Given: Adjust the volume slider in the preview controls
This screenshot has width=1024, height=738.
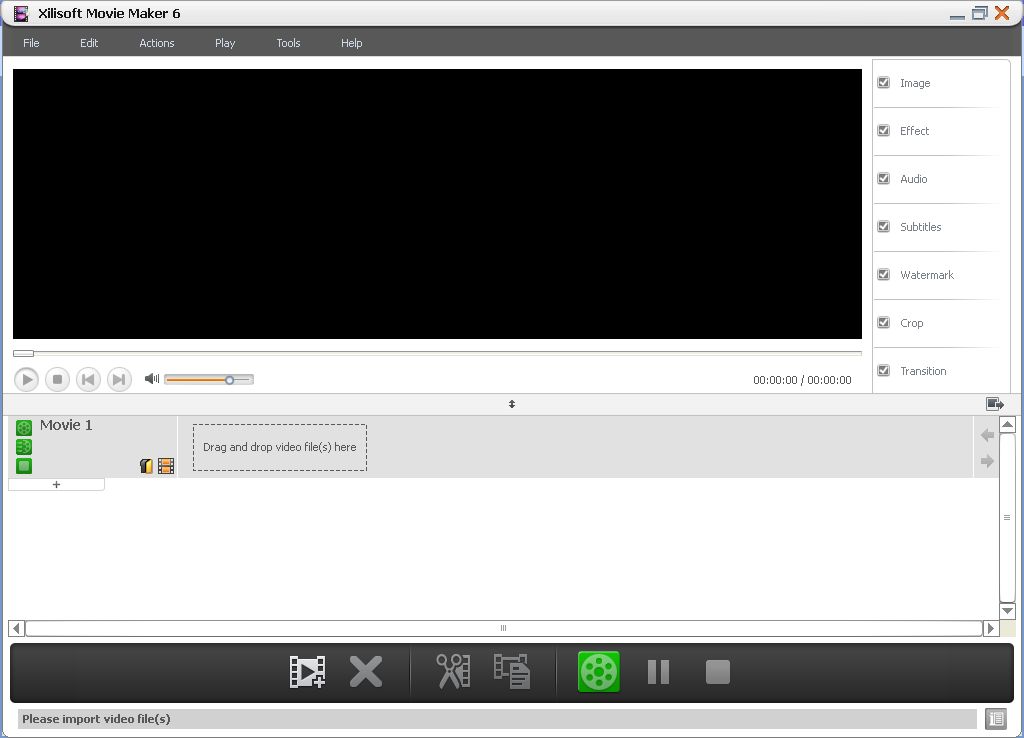Looking at the screenshot, I should pyautogui.click(x=228, y=379).
